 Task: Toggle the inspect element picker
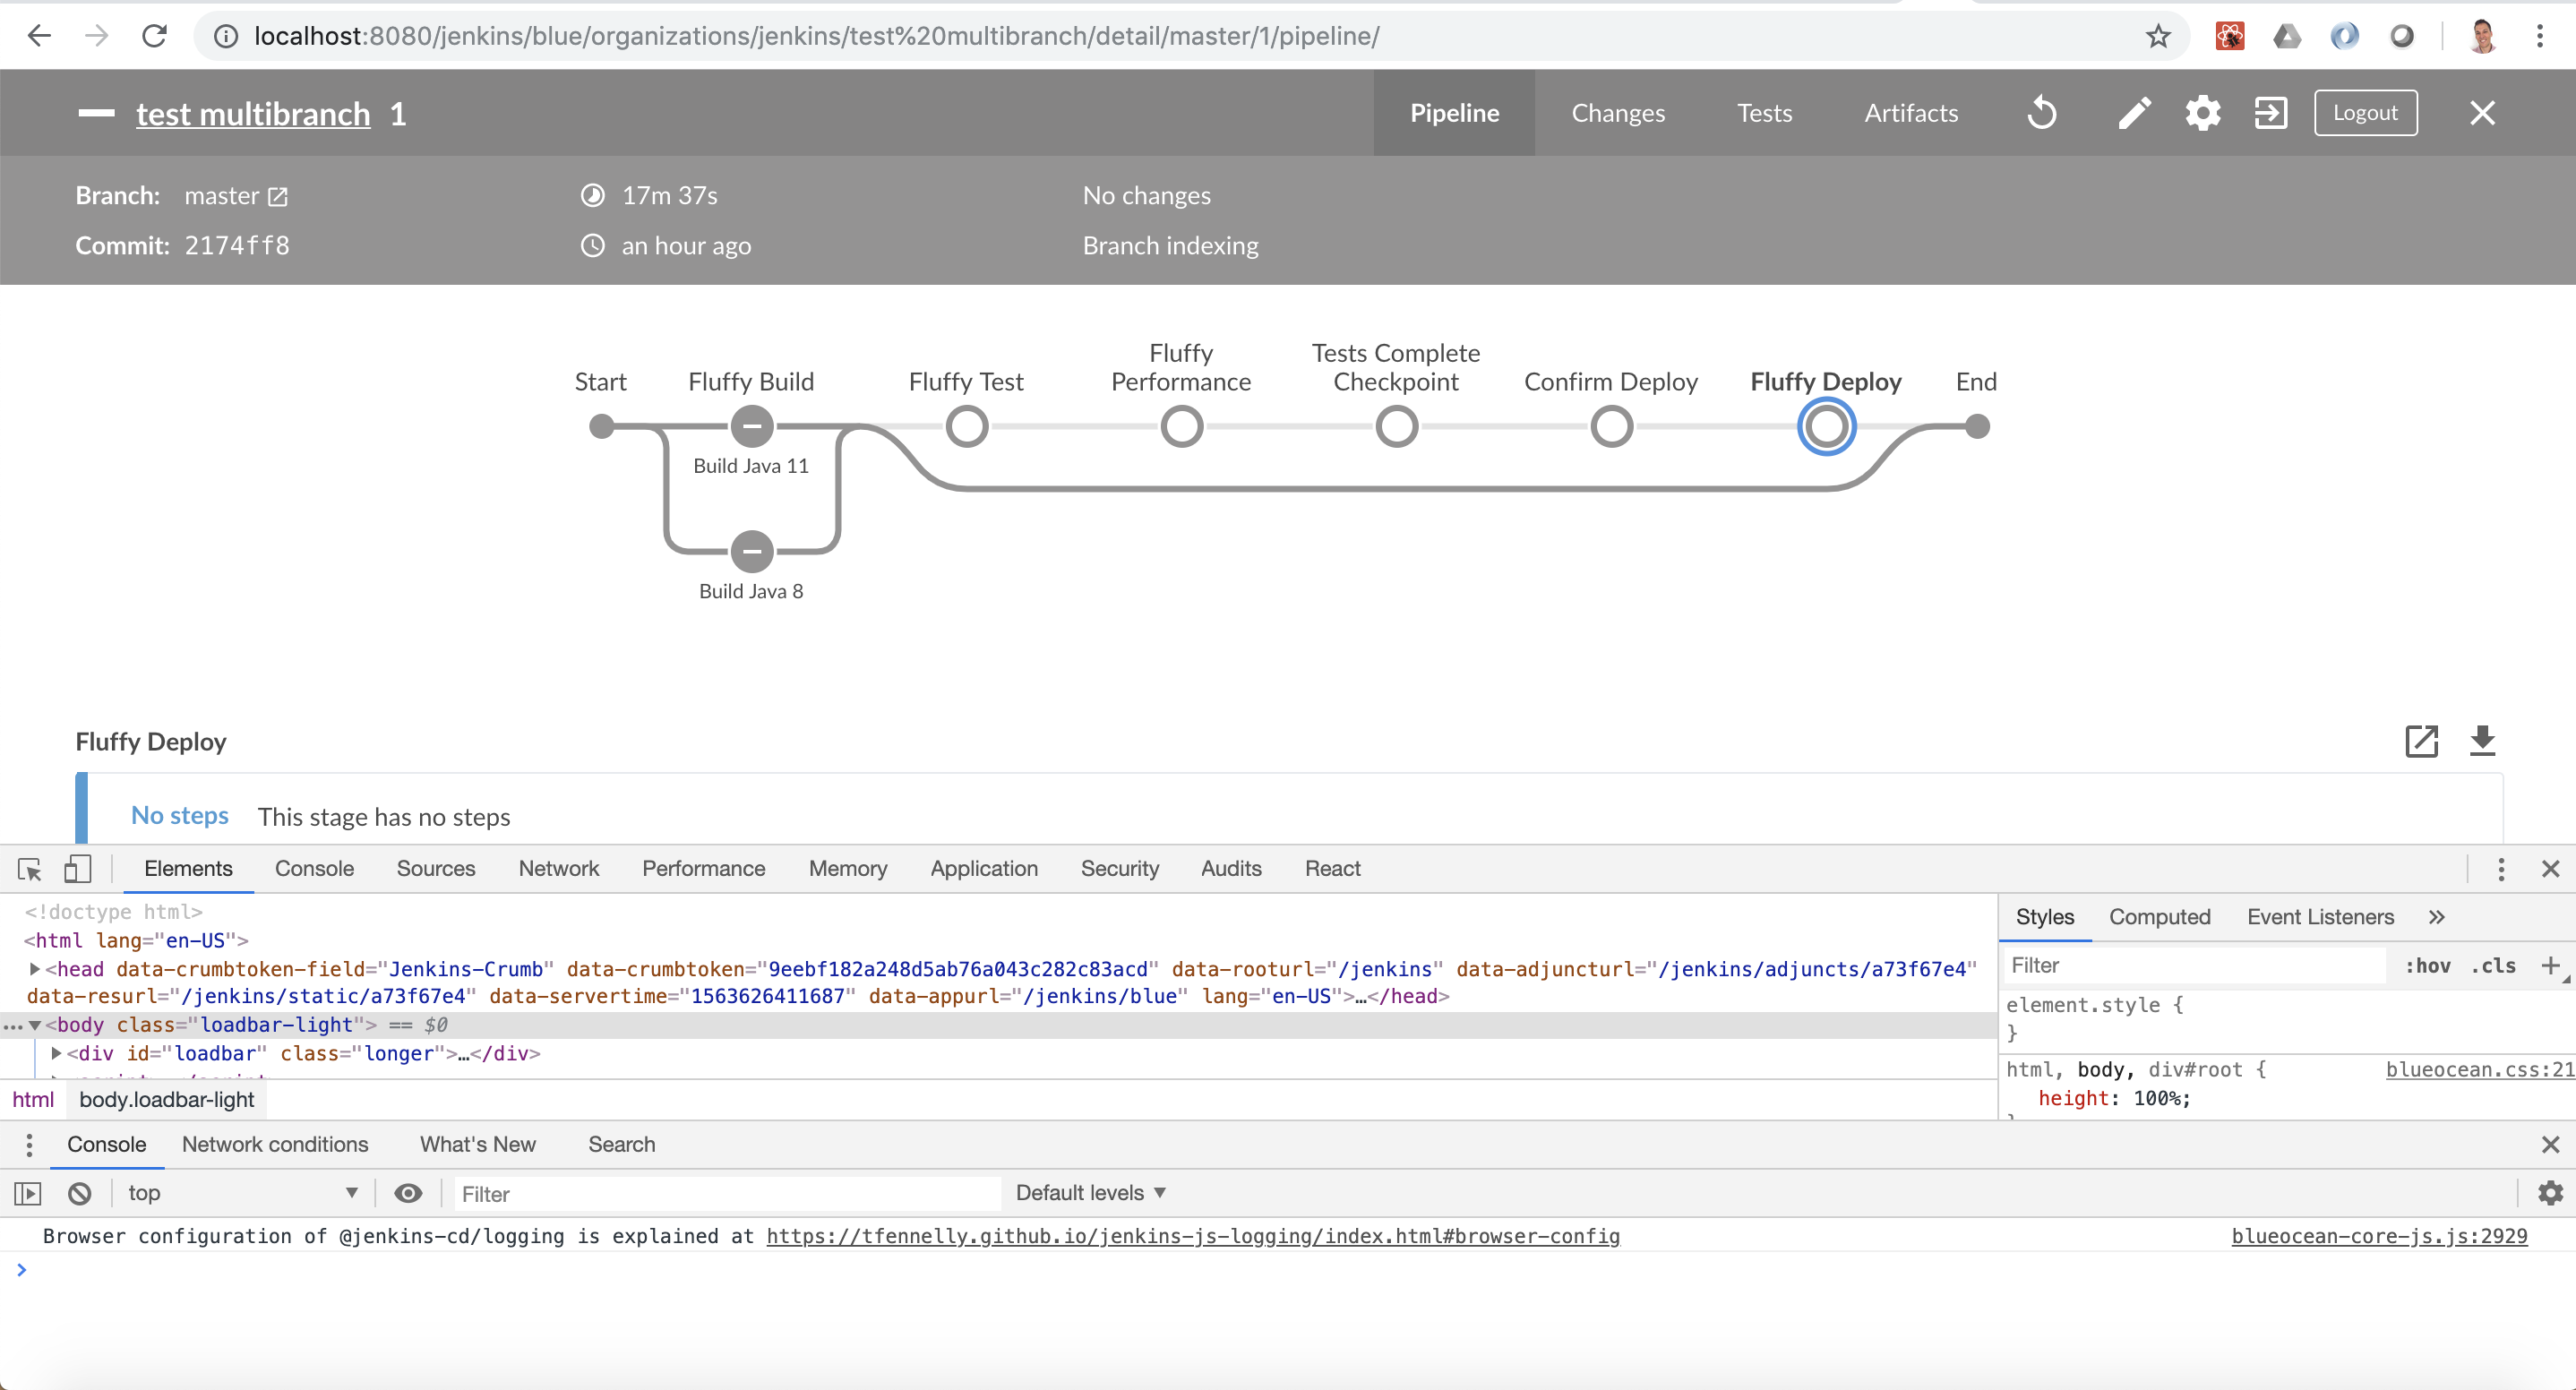(30, 868)
